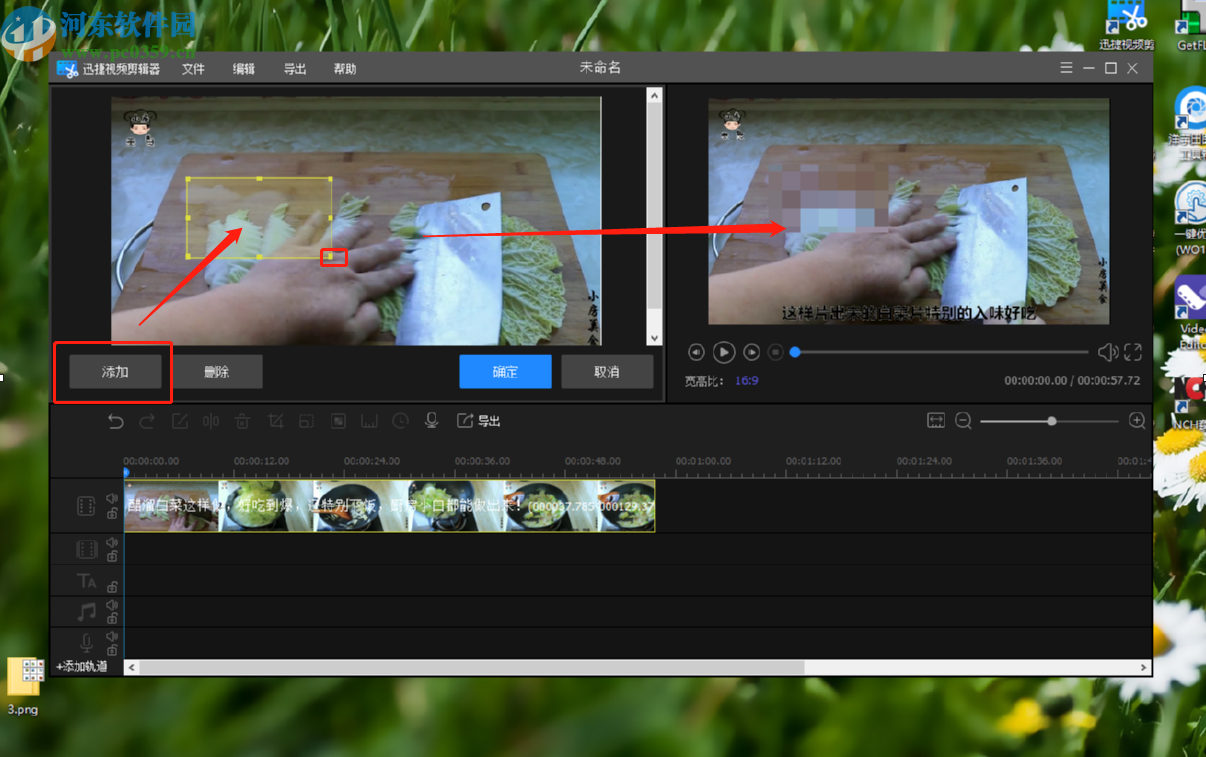Click the undo arrow in the toolbar

116,421
